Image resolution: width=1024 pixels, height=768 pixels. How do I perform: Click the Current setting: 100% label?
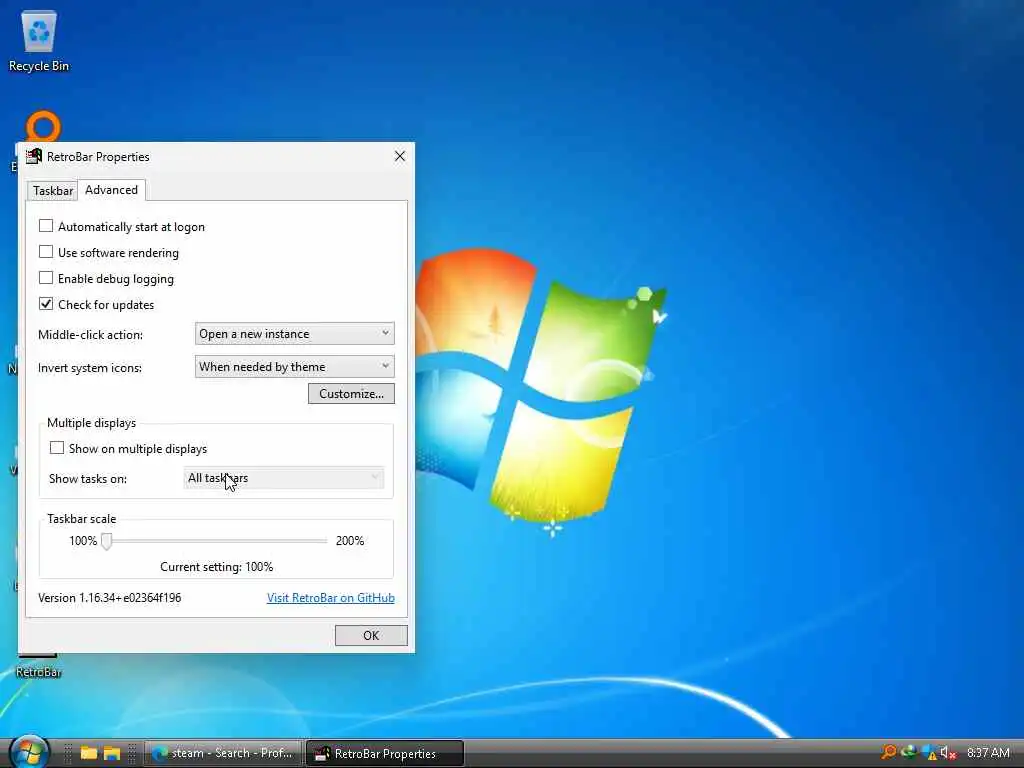click(x=217, y=567)
